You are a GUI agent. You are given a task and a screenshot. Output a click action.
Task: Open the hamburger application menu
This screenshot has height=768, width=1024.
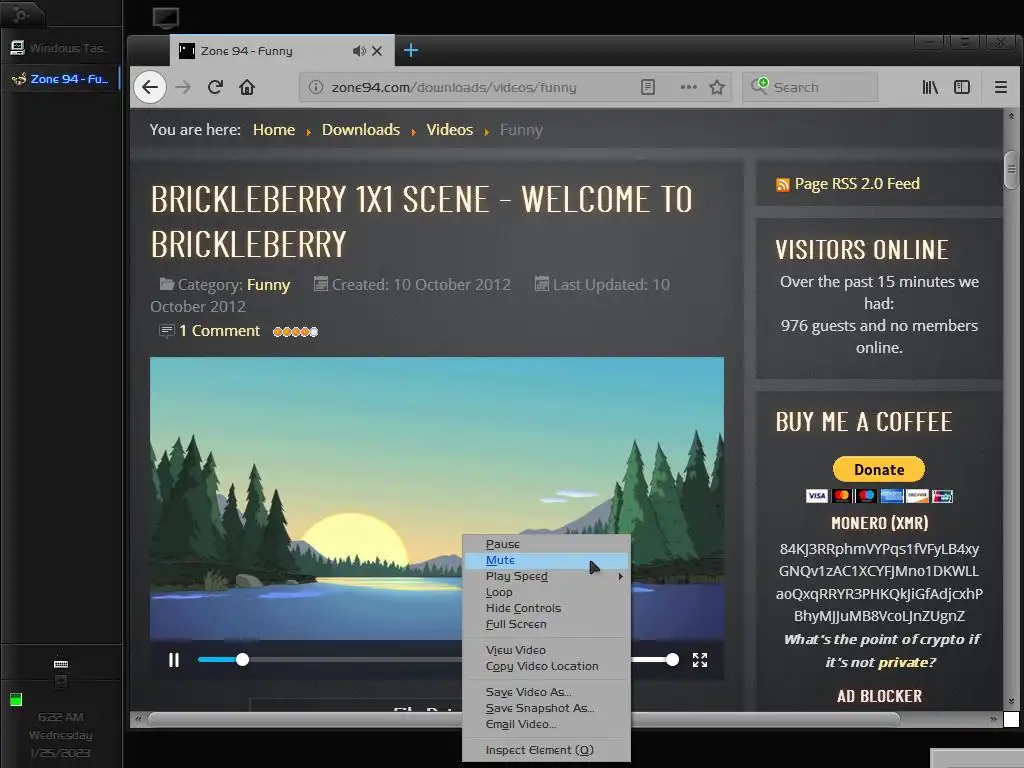pyautogui.click(x=1000, y=87)
